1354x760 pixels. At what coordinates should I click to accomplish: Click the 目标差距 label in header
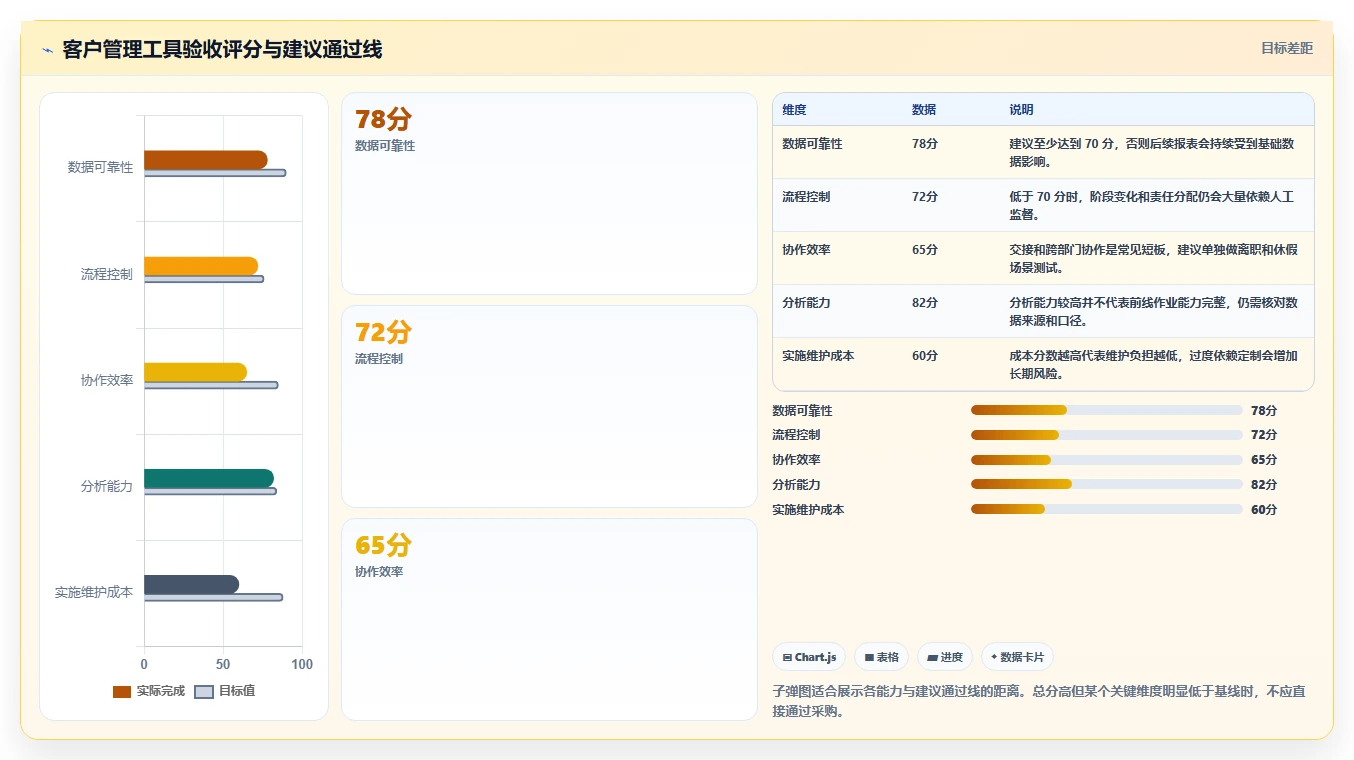1286,48
